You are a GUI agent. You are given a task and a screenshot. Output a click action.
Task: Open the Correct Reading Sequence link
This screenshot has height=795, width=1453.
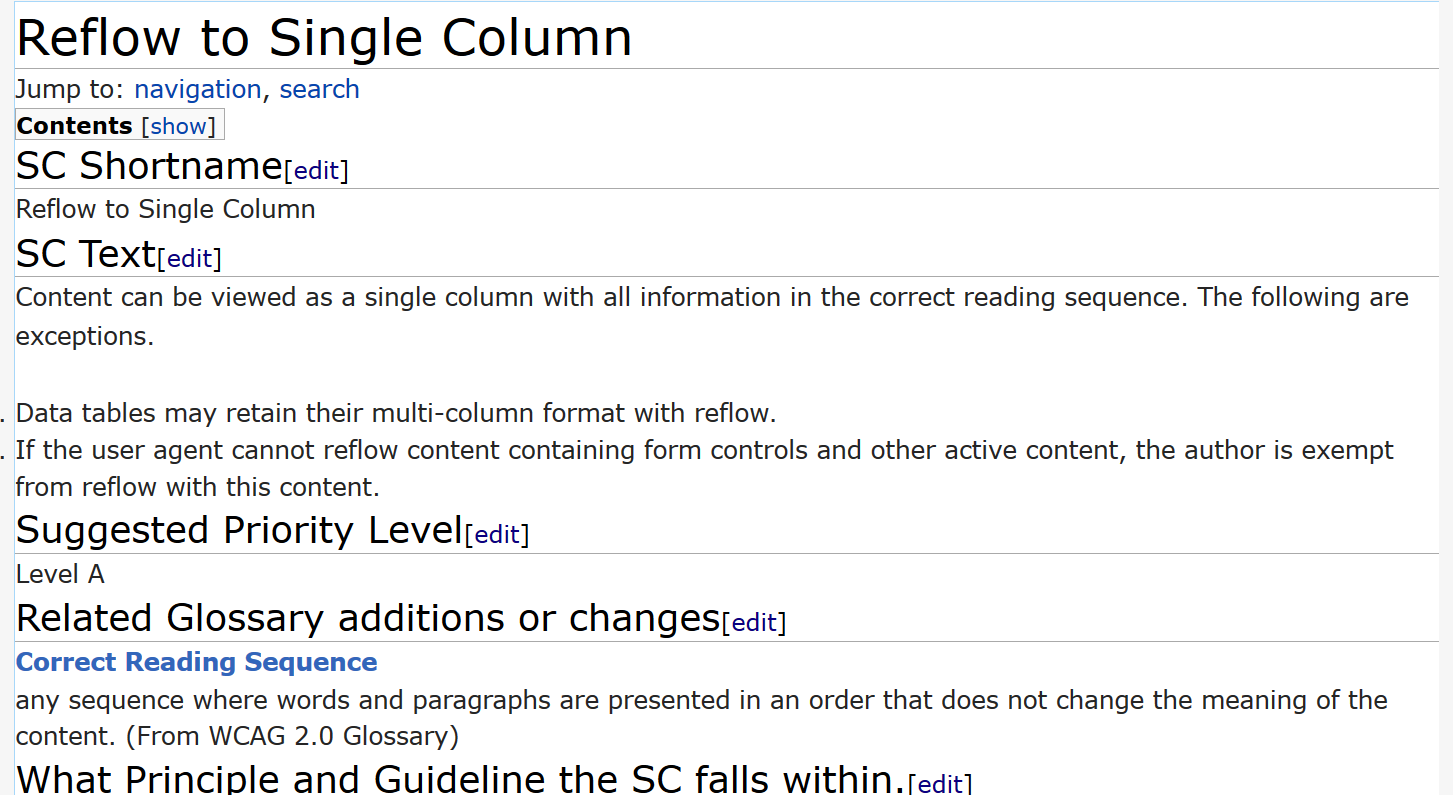197,663
